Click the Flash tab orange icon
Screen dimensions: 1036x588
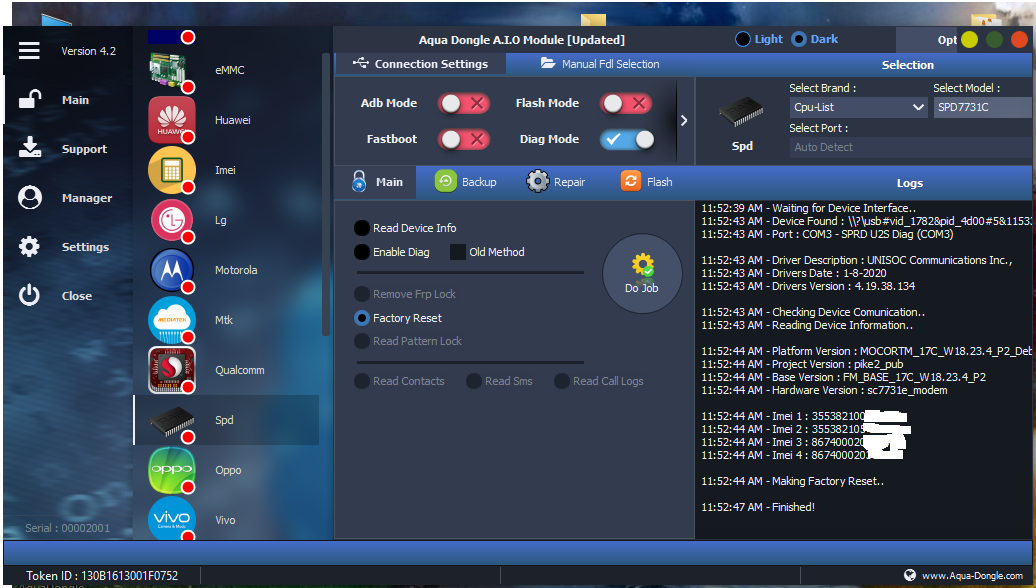point(630,181)
